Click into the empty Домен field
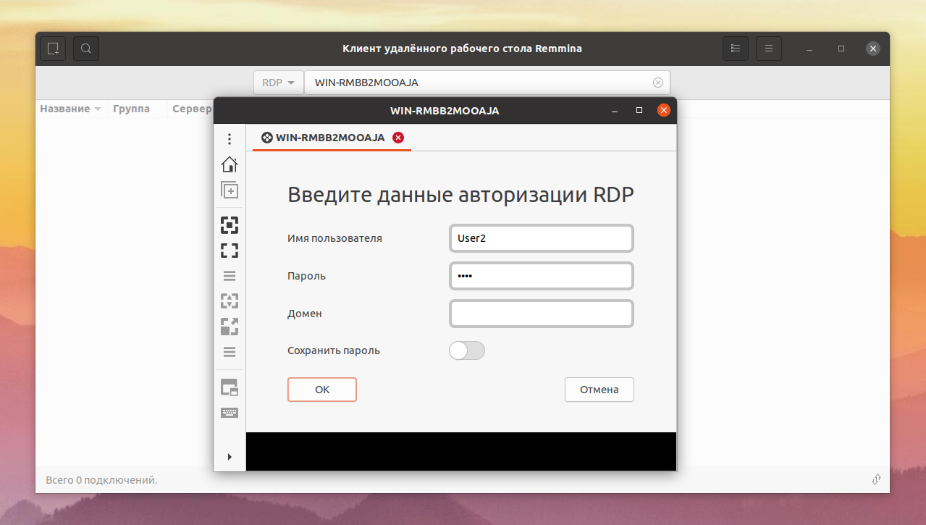 [x=541, y=314]
